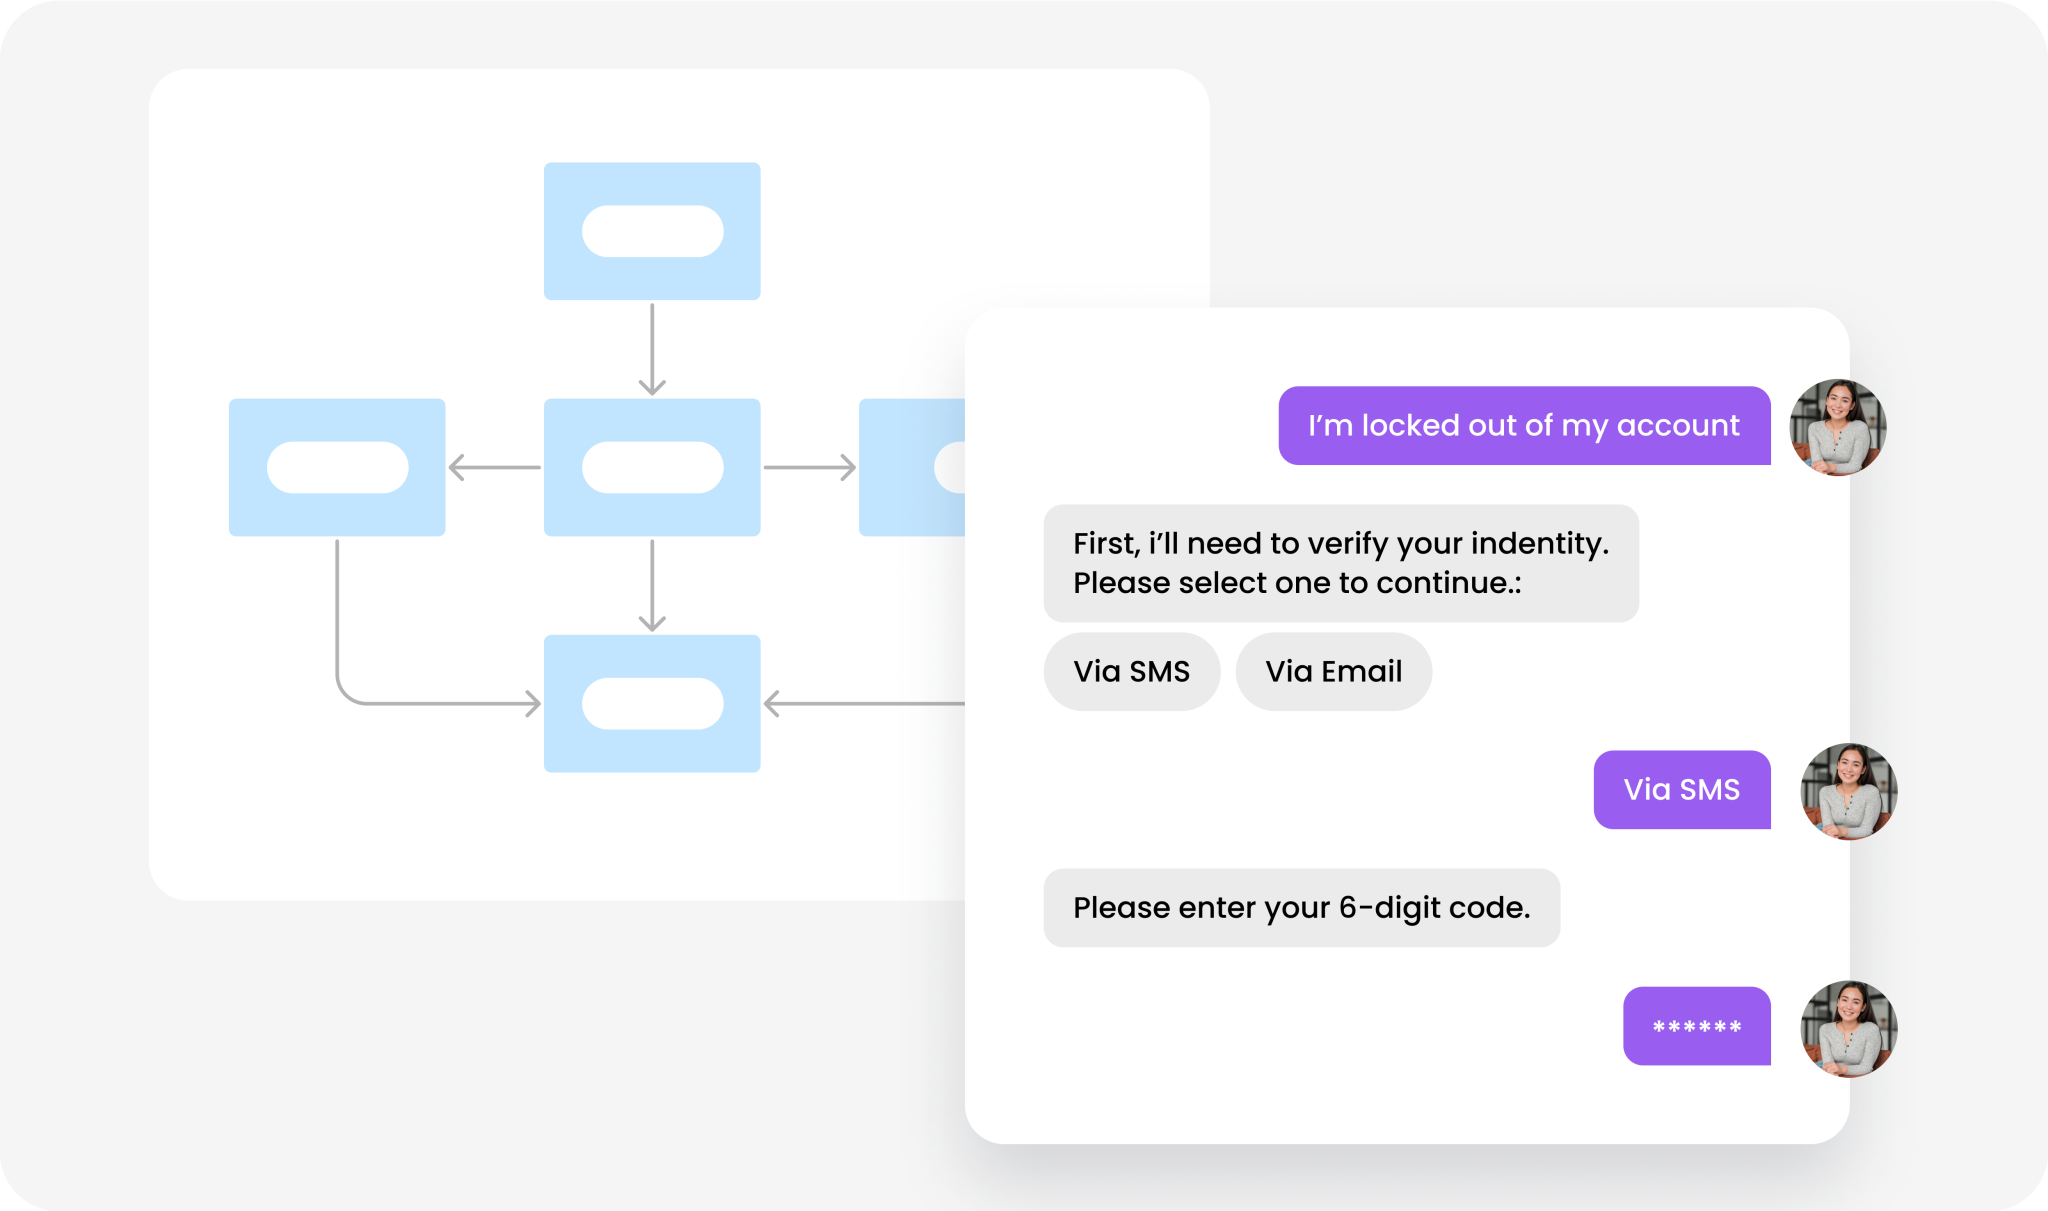Click the top flowchart node

[x=652, y=231]
